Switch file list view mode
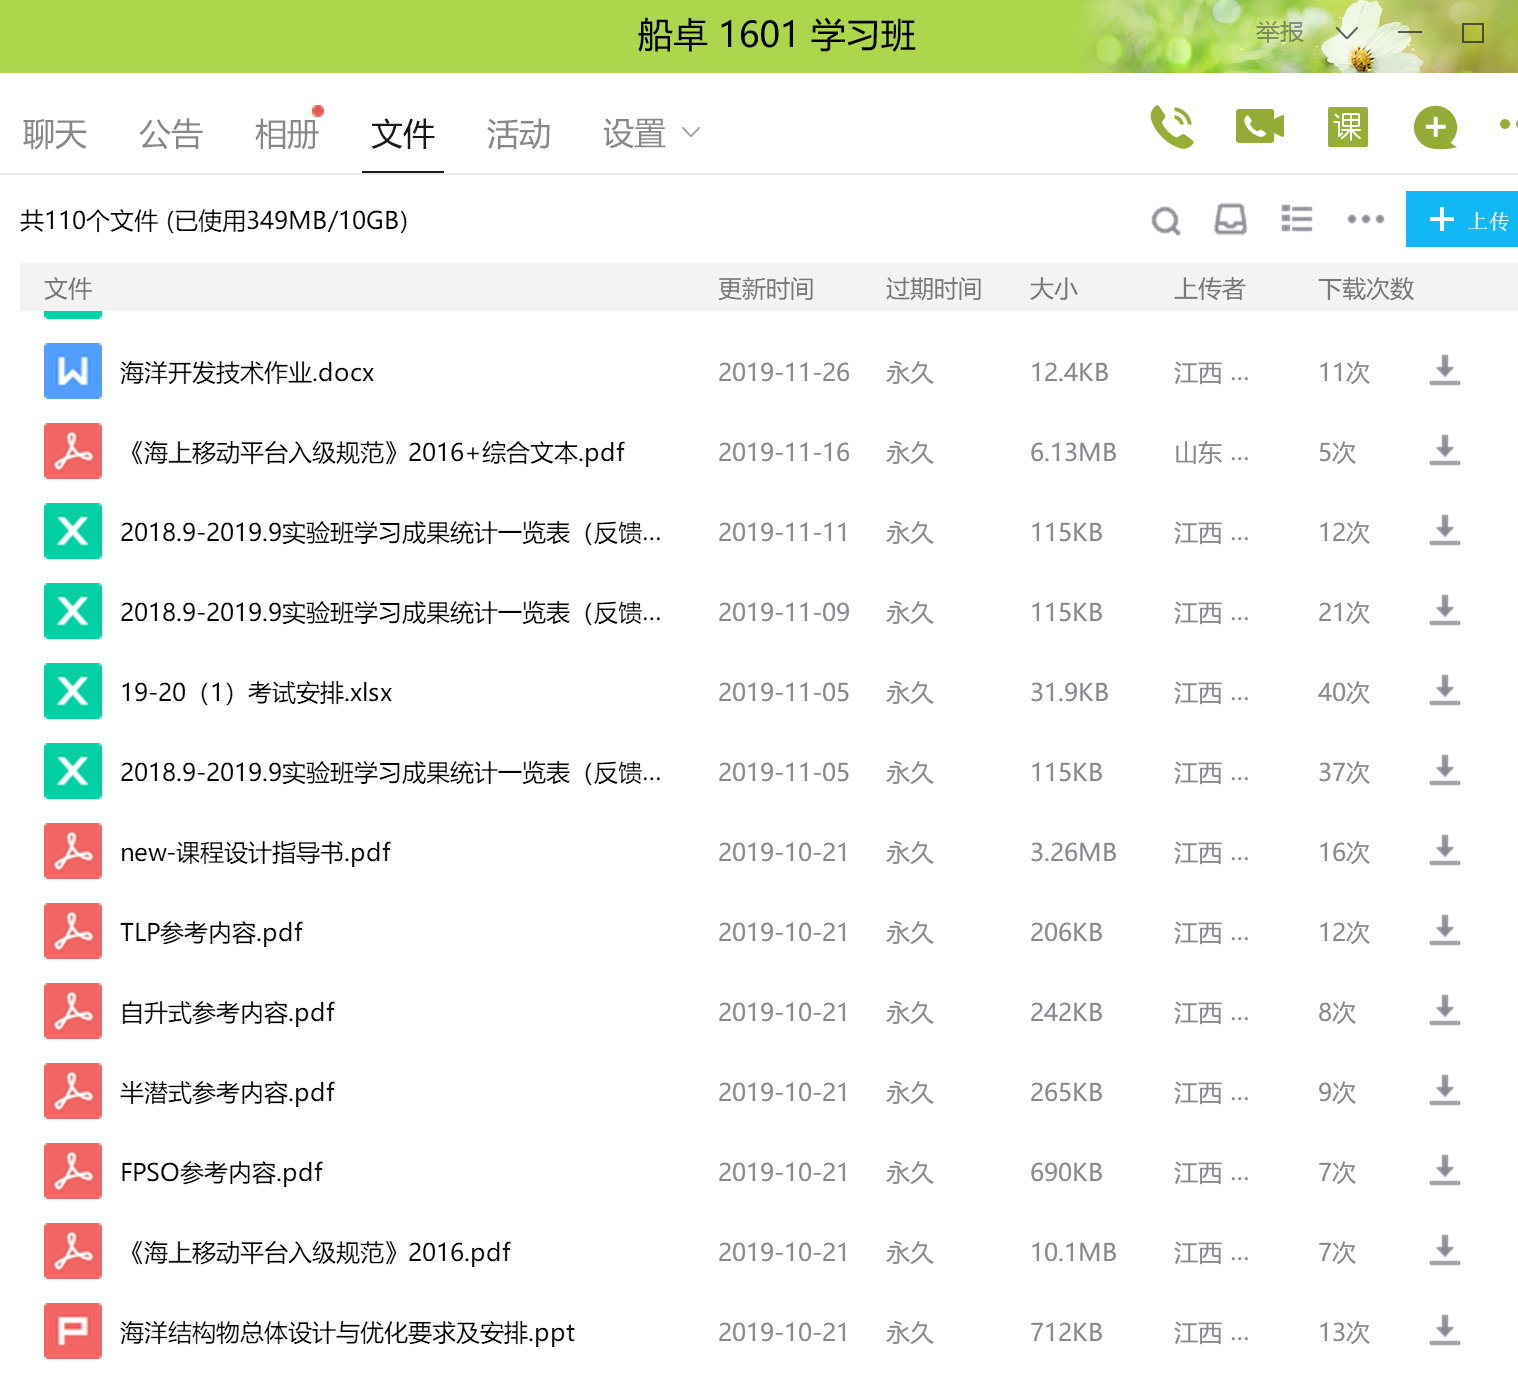Image resolution: width=1518 pixels, height=1373 pixels. pyautogui.click(x=1297, y=219)
